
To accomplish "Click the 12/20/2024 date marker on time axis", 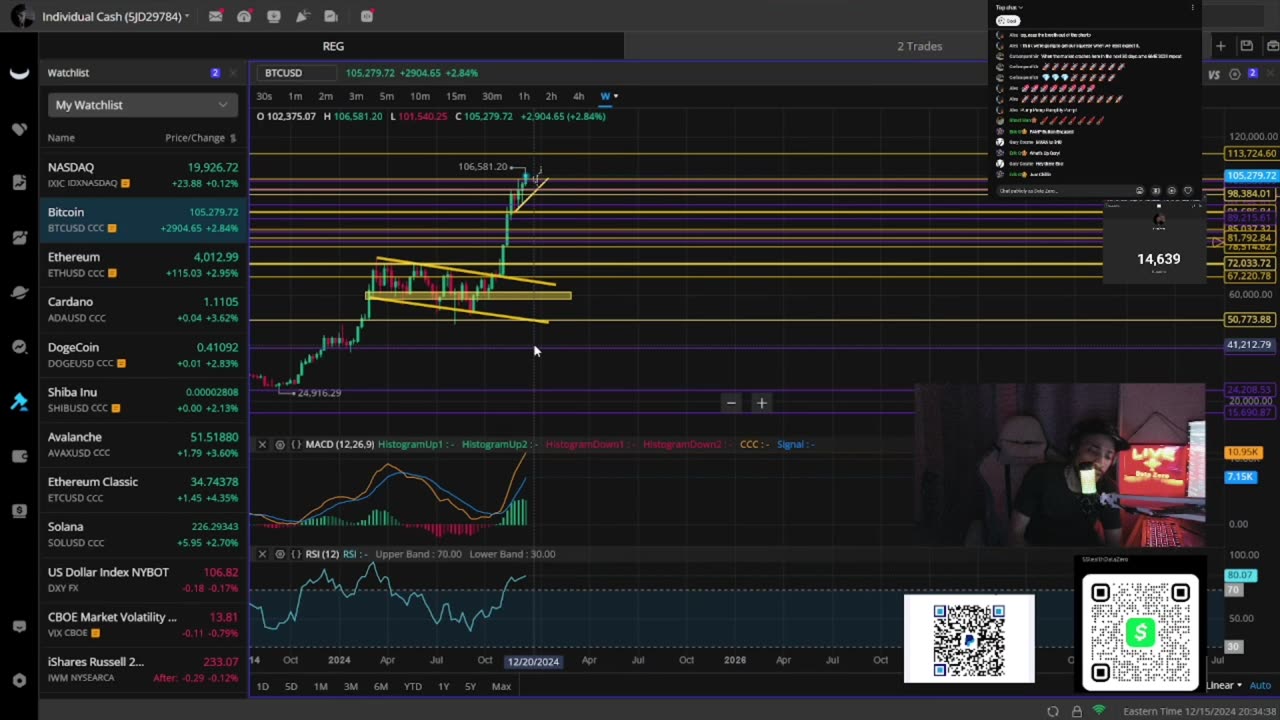I will point(533,661).
